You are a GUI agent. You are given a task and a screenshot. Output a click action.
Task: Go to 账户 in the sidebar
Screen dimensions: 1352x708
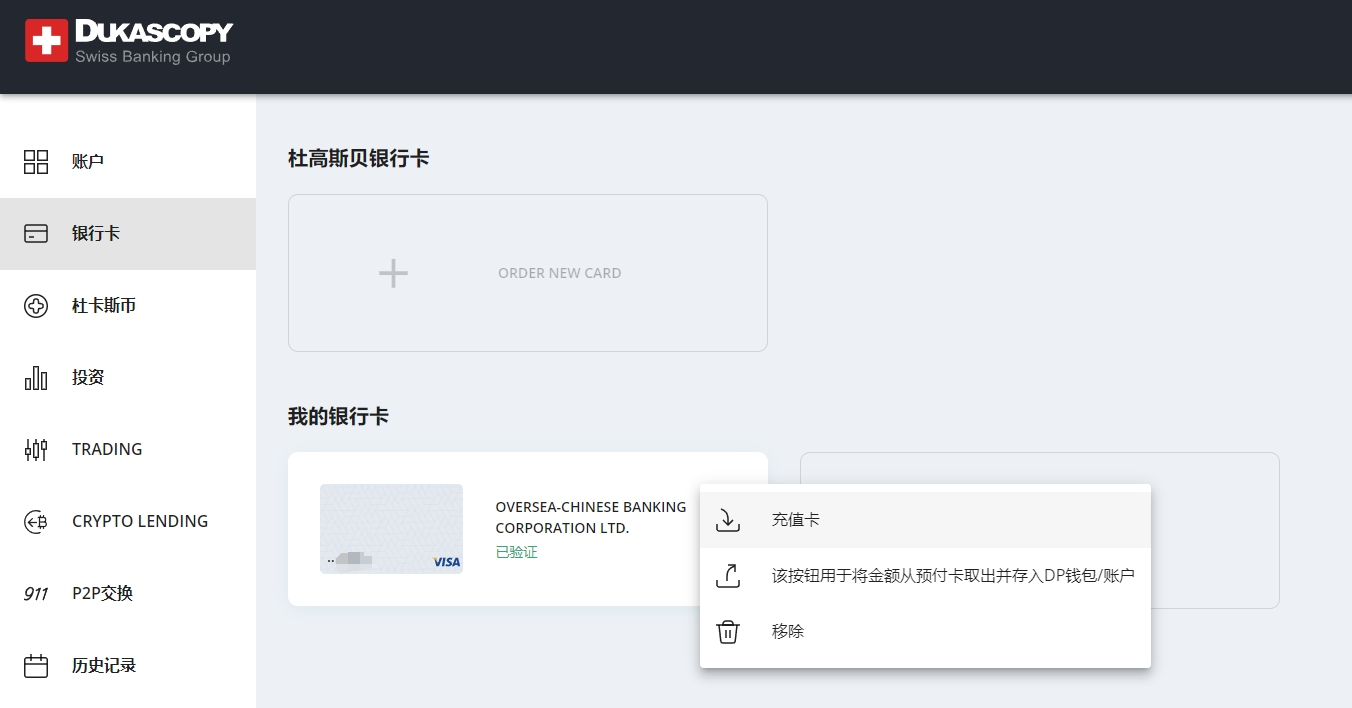(128, 162)
